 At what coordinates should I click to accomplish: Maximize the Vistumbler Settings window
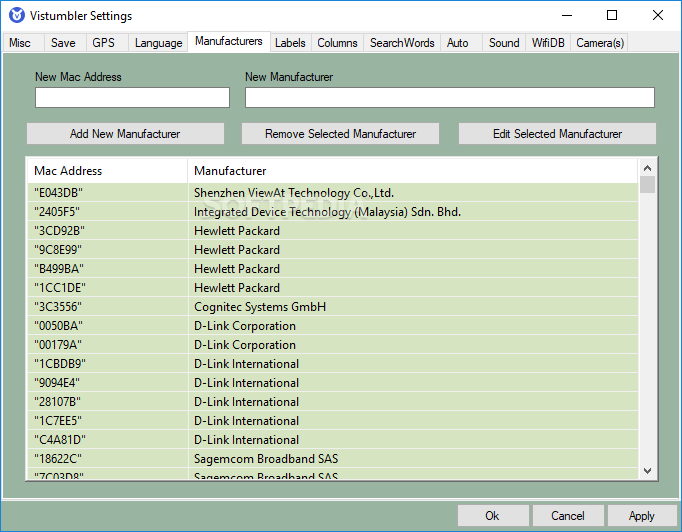(x=612, y=15)
